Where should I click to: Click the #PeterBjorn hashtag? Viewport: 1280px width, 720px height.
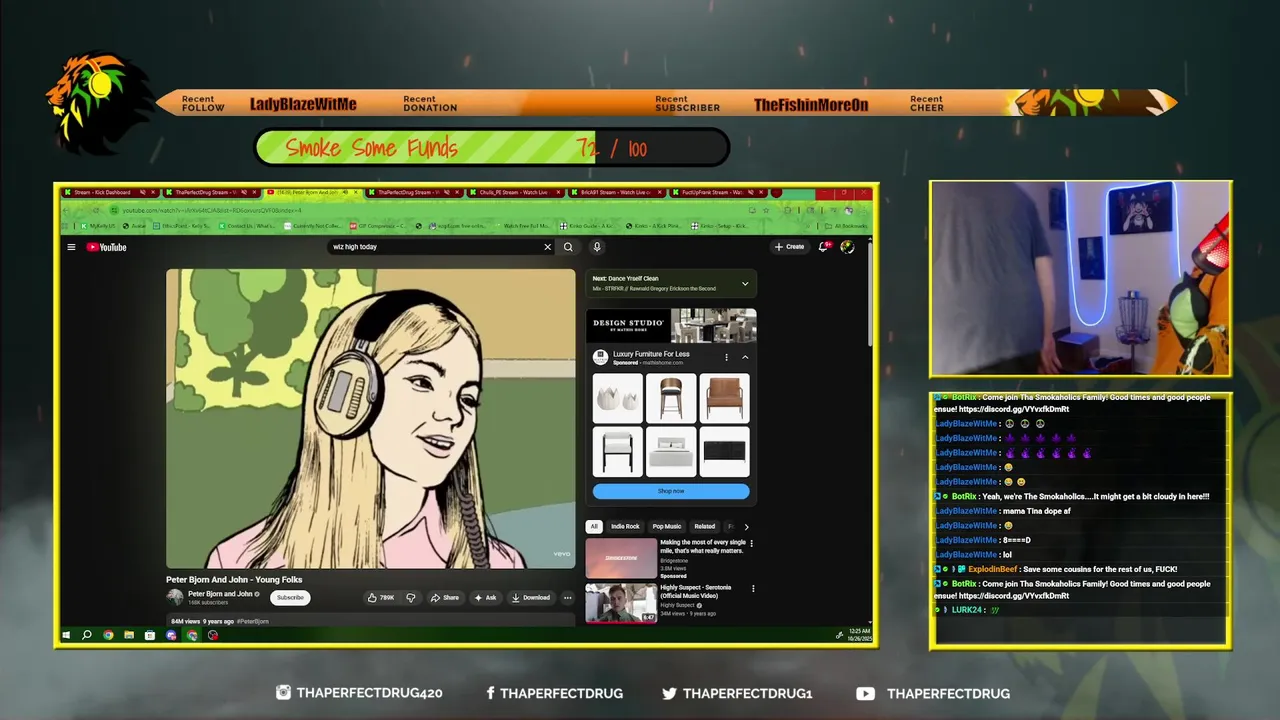pyautogui.click(x=253, y=622)
